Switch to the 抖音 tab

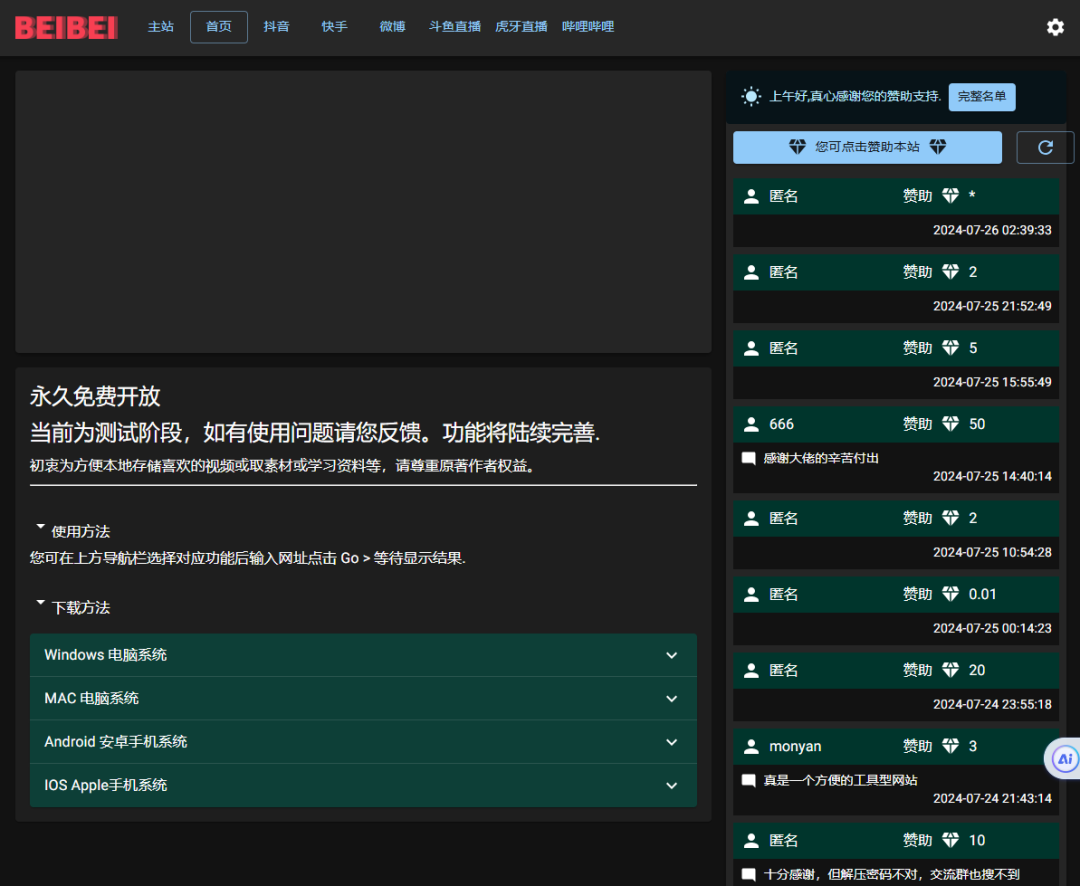pos(277,27)
